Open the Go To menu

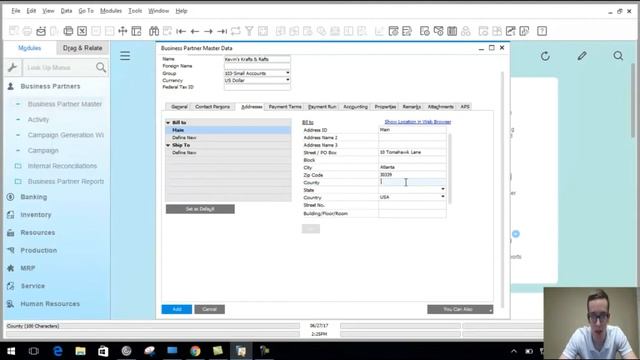click(x=86, y=11)
